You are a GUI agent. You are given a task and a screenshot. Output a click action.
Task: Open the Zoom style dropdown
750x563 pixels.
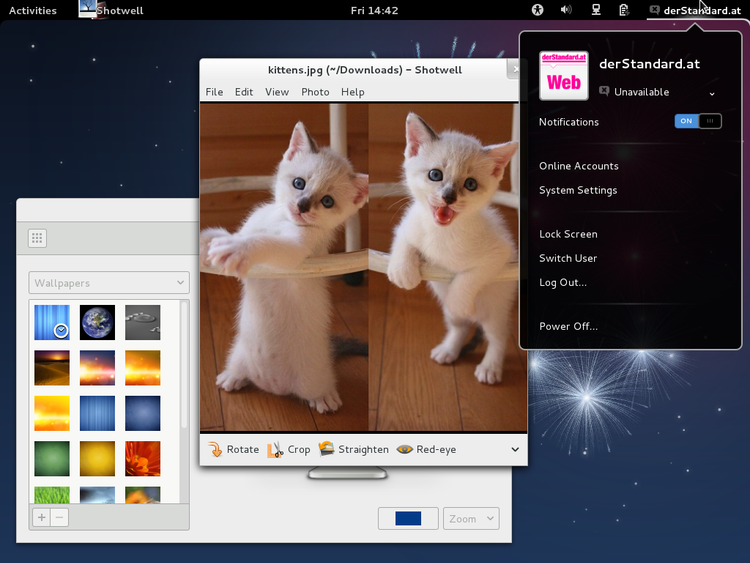pos(471,518)
